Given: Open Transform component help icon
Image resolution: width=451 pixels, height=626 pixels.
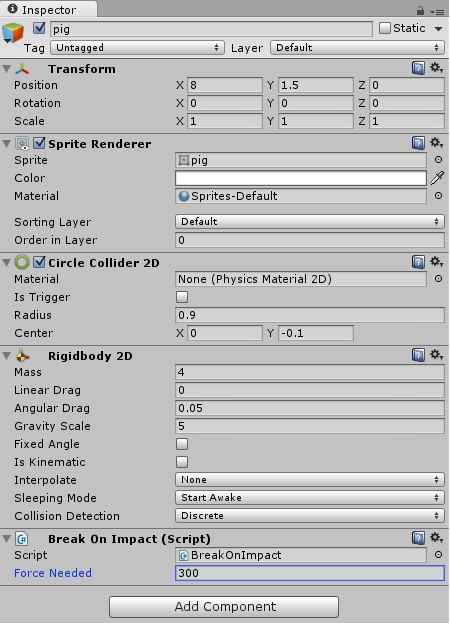Looking at the screenshot, I should pos(418,68).
